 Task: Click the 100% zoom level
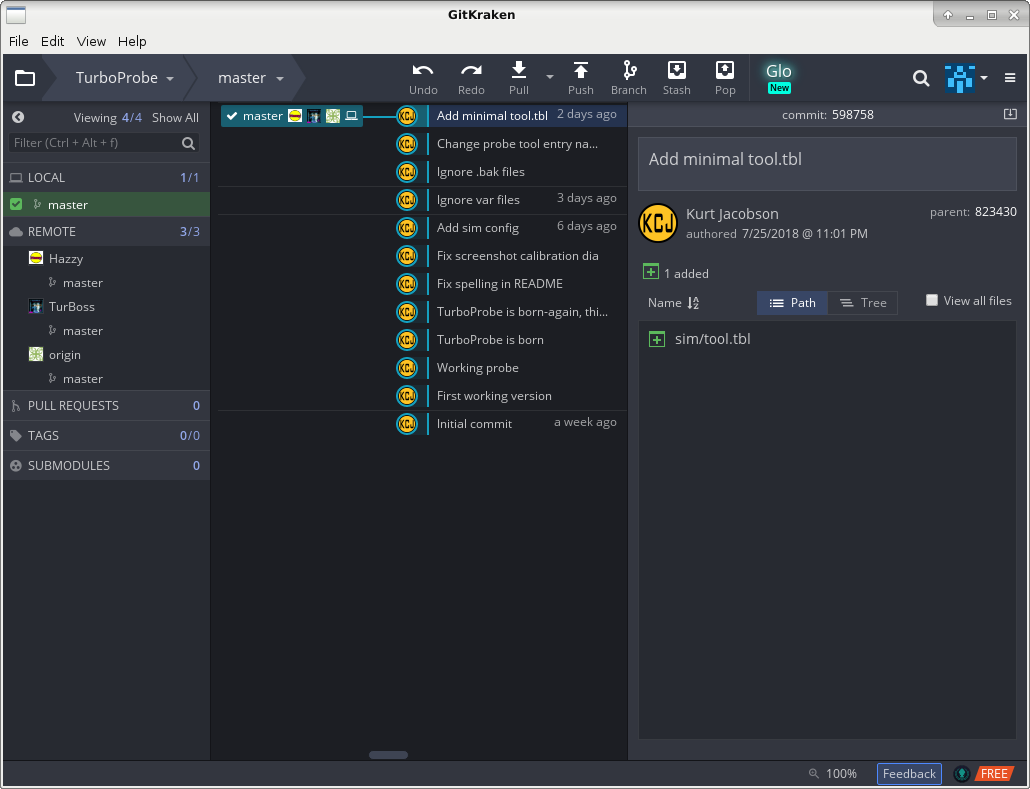841,774
